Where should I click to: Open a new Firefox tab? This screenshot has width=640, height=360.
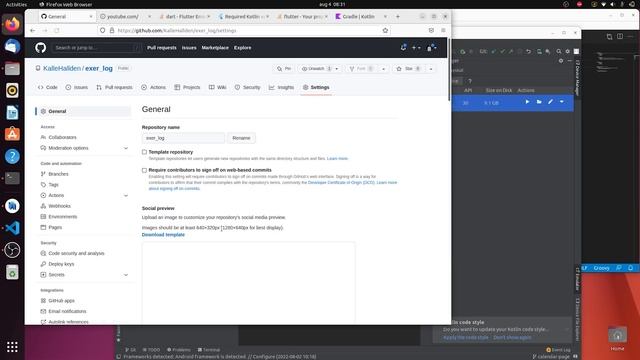pos(398,17)
